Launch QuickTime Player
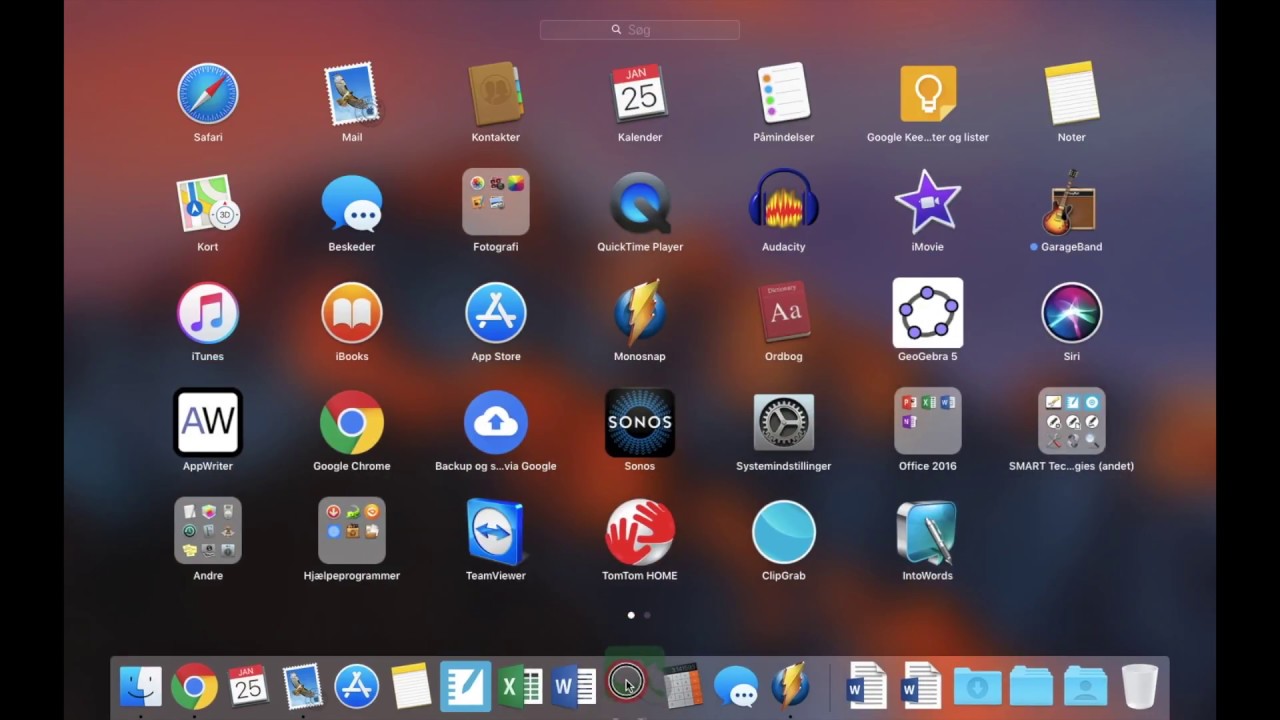1280x720 pixels. (x=640, y=203)
